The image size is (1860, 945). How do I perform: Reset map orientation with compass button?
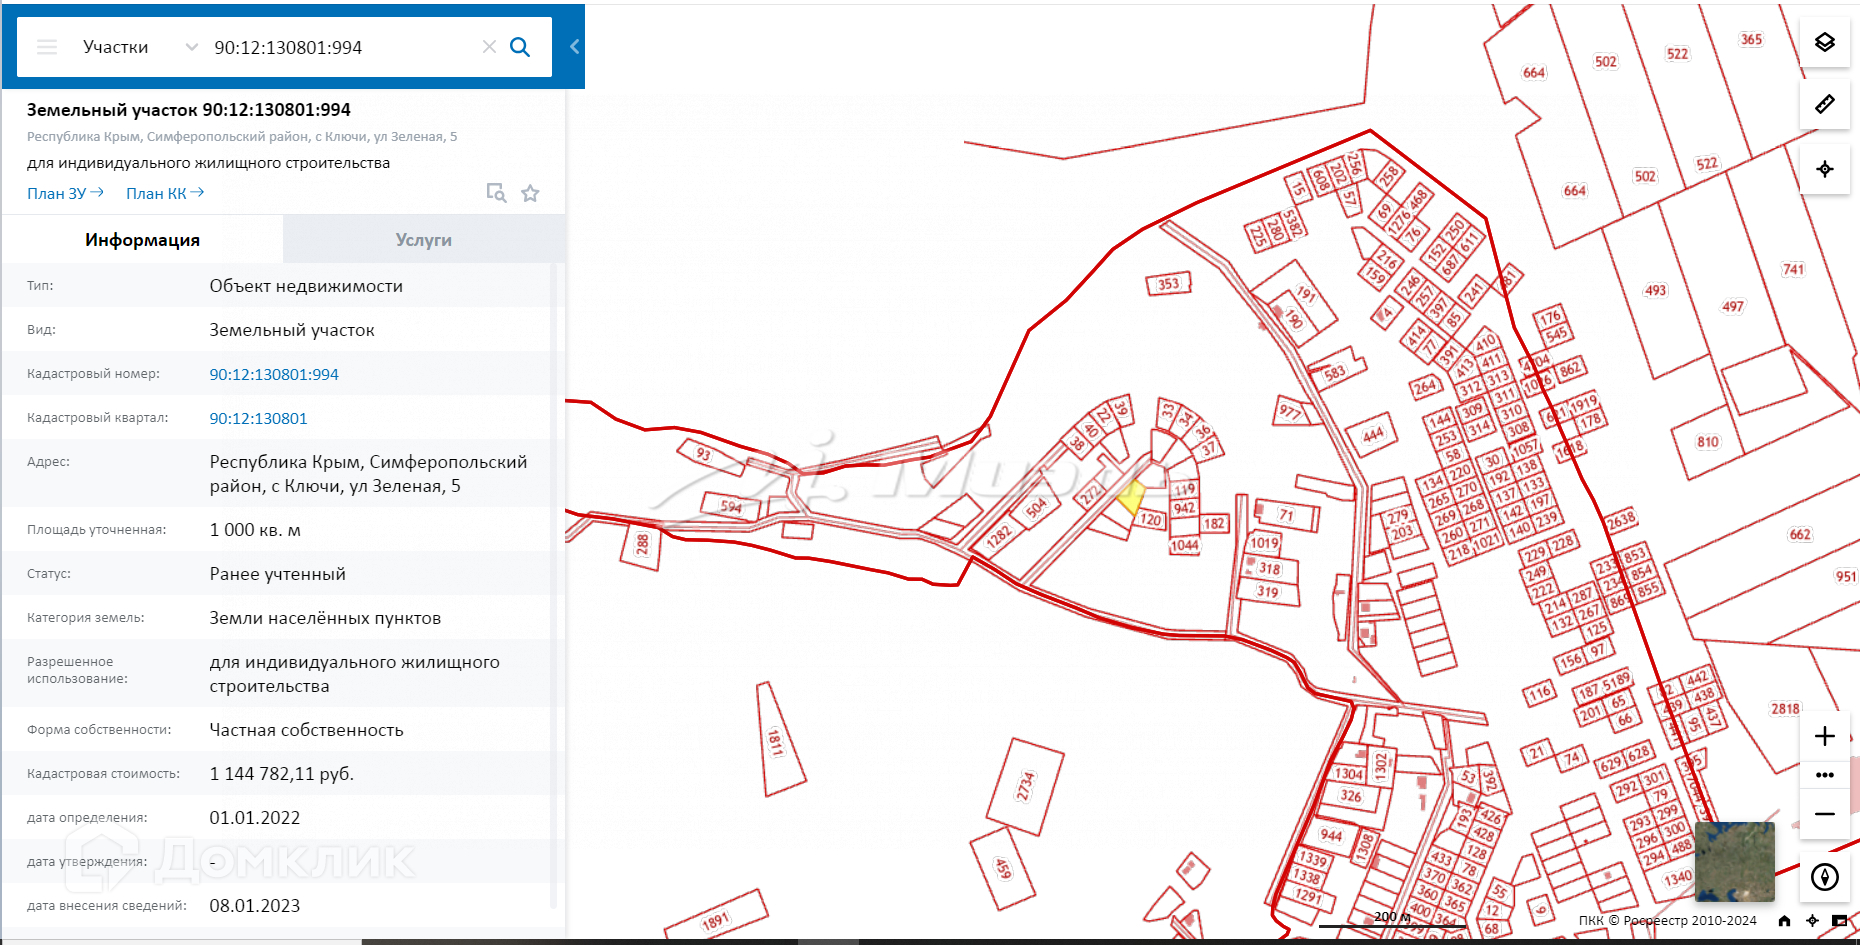coord(1824,877)
